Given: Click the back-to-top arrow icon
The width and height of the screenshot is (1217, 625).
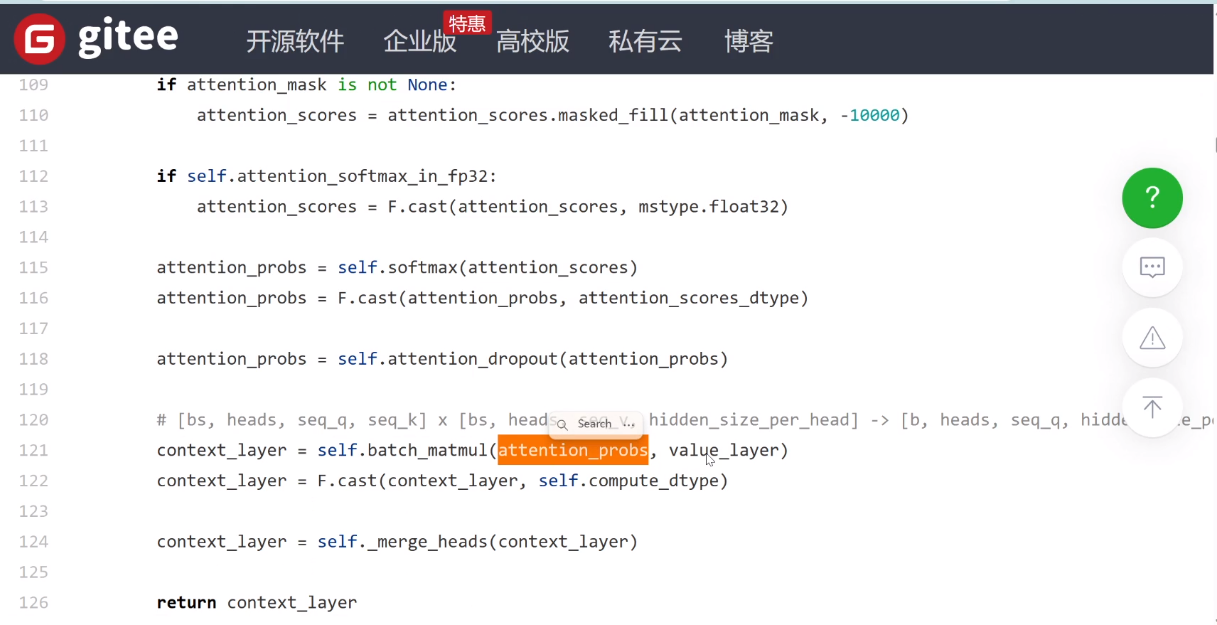Looking at the screenshot, I should point(1152,408).
